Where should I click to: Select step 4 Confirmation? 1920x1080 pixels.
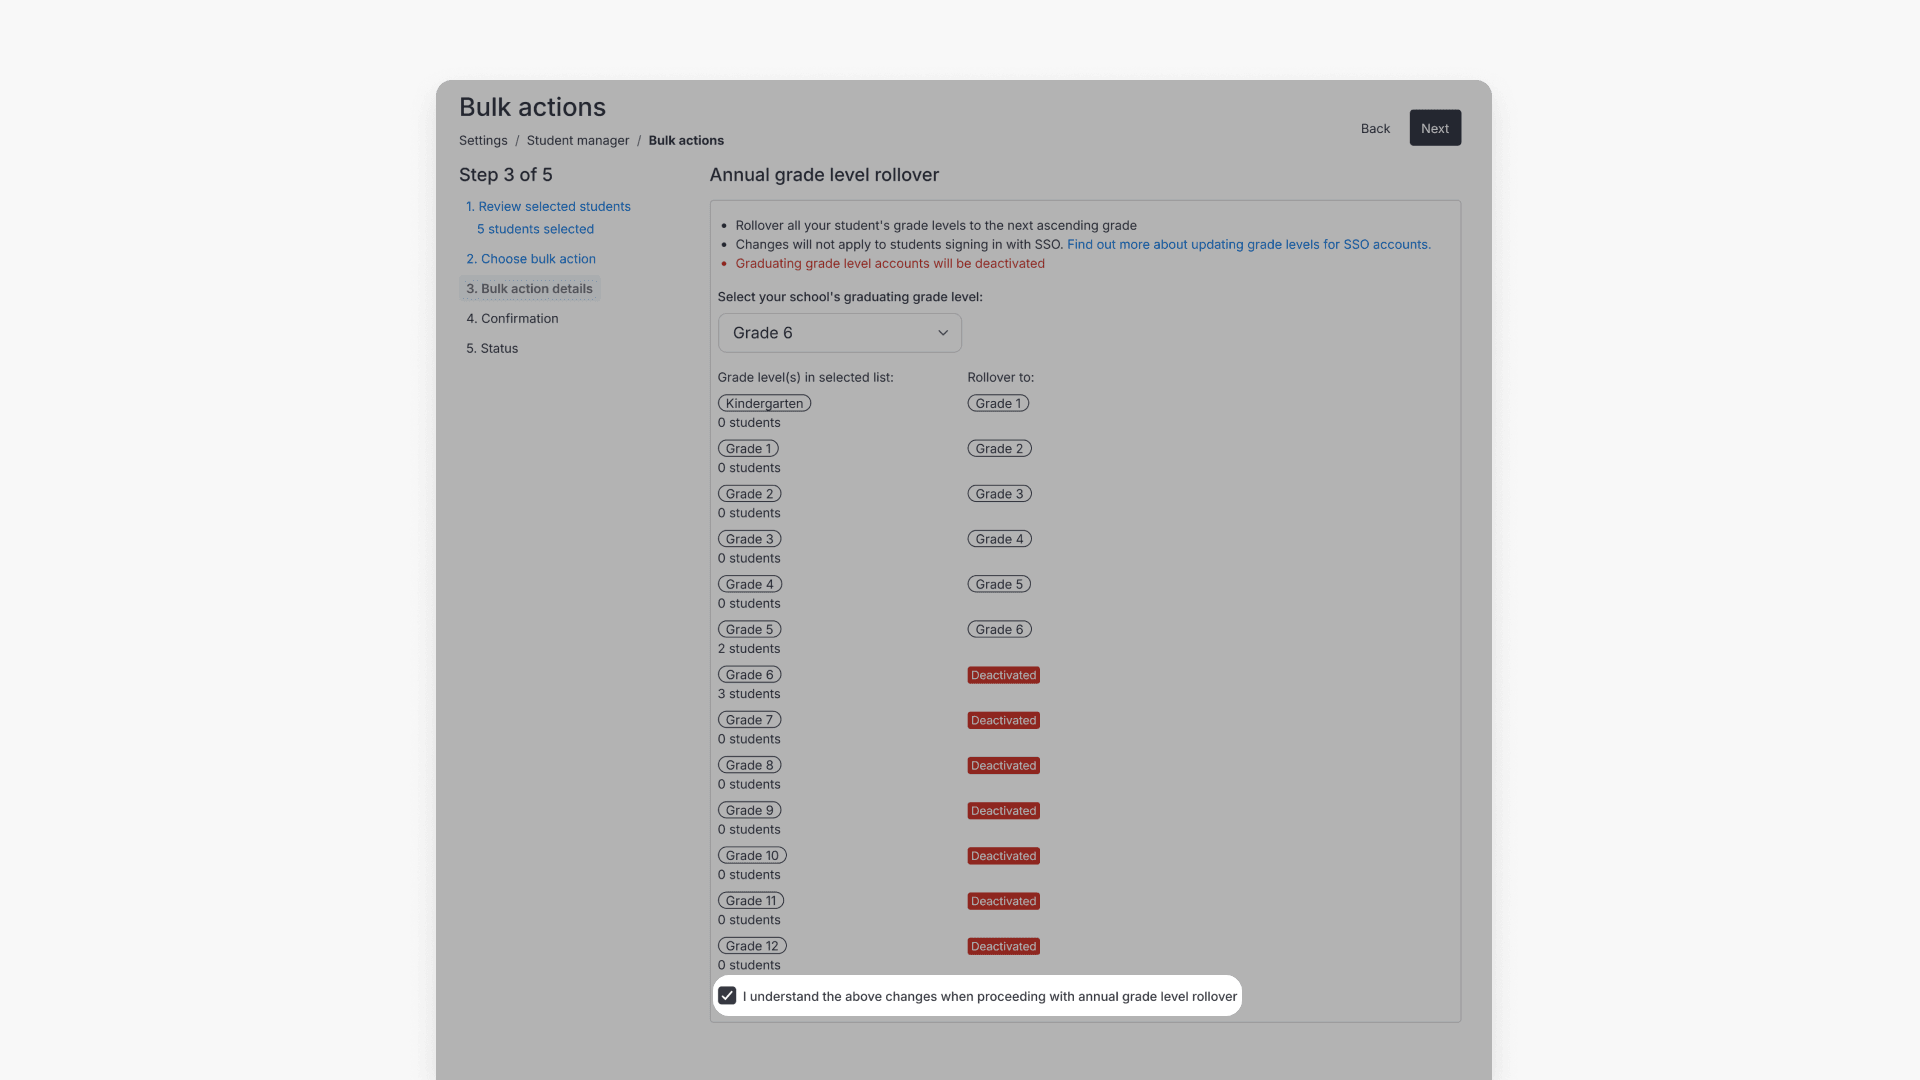pos(512,318)
